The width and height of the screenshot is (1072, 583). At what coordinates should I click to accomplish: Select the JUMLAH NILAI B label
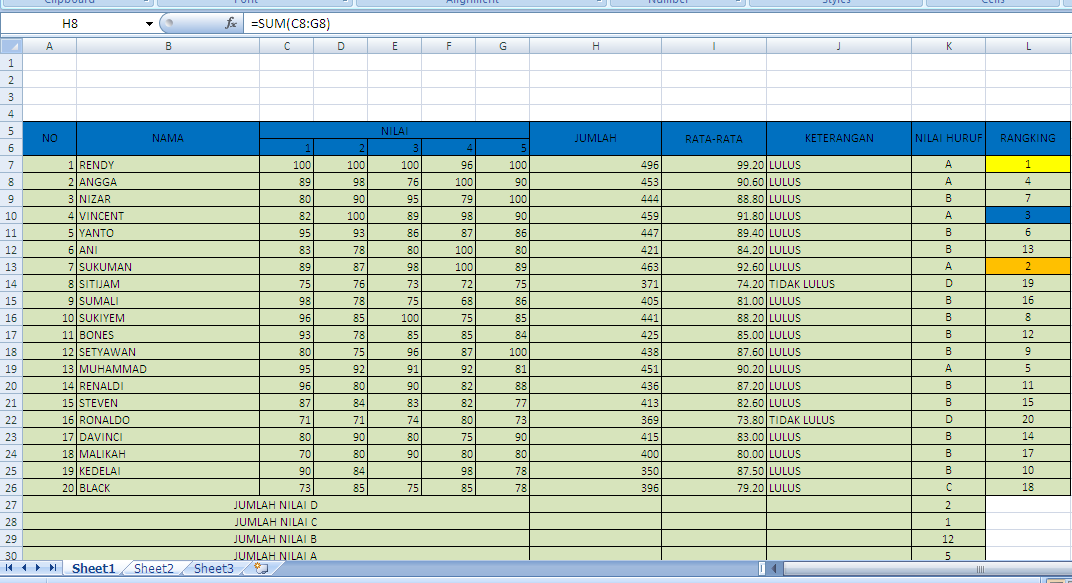[276, 539]
